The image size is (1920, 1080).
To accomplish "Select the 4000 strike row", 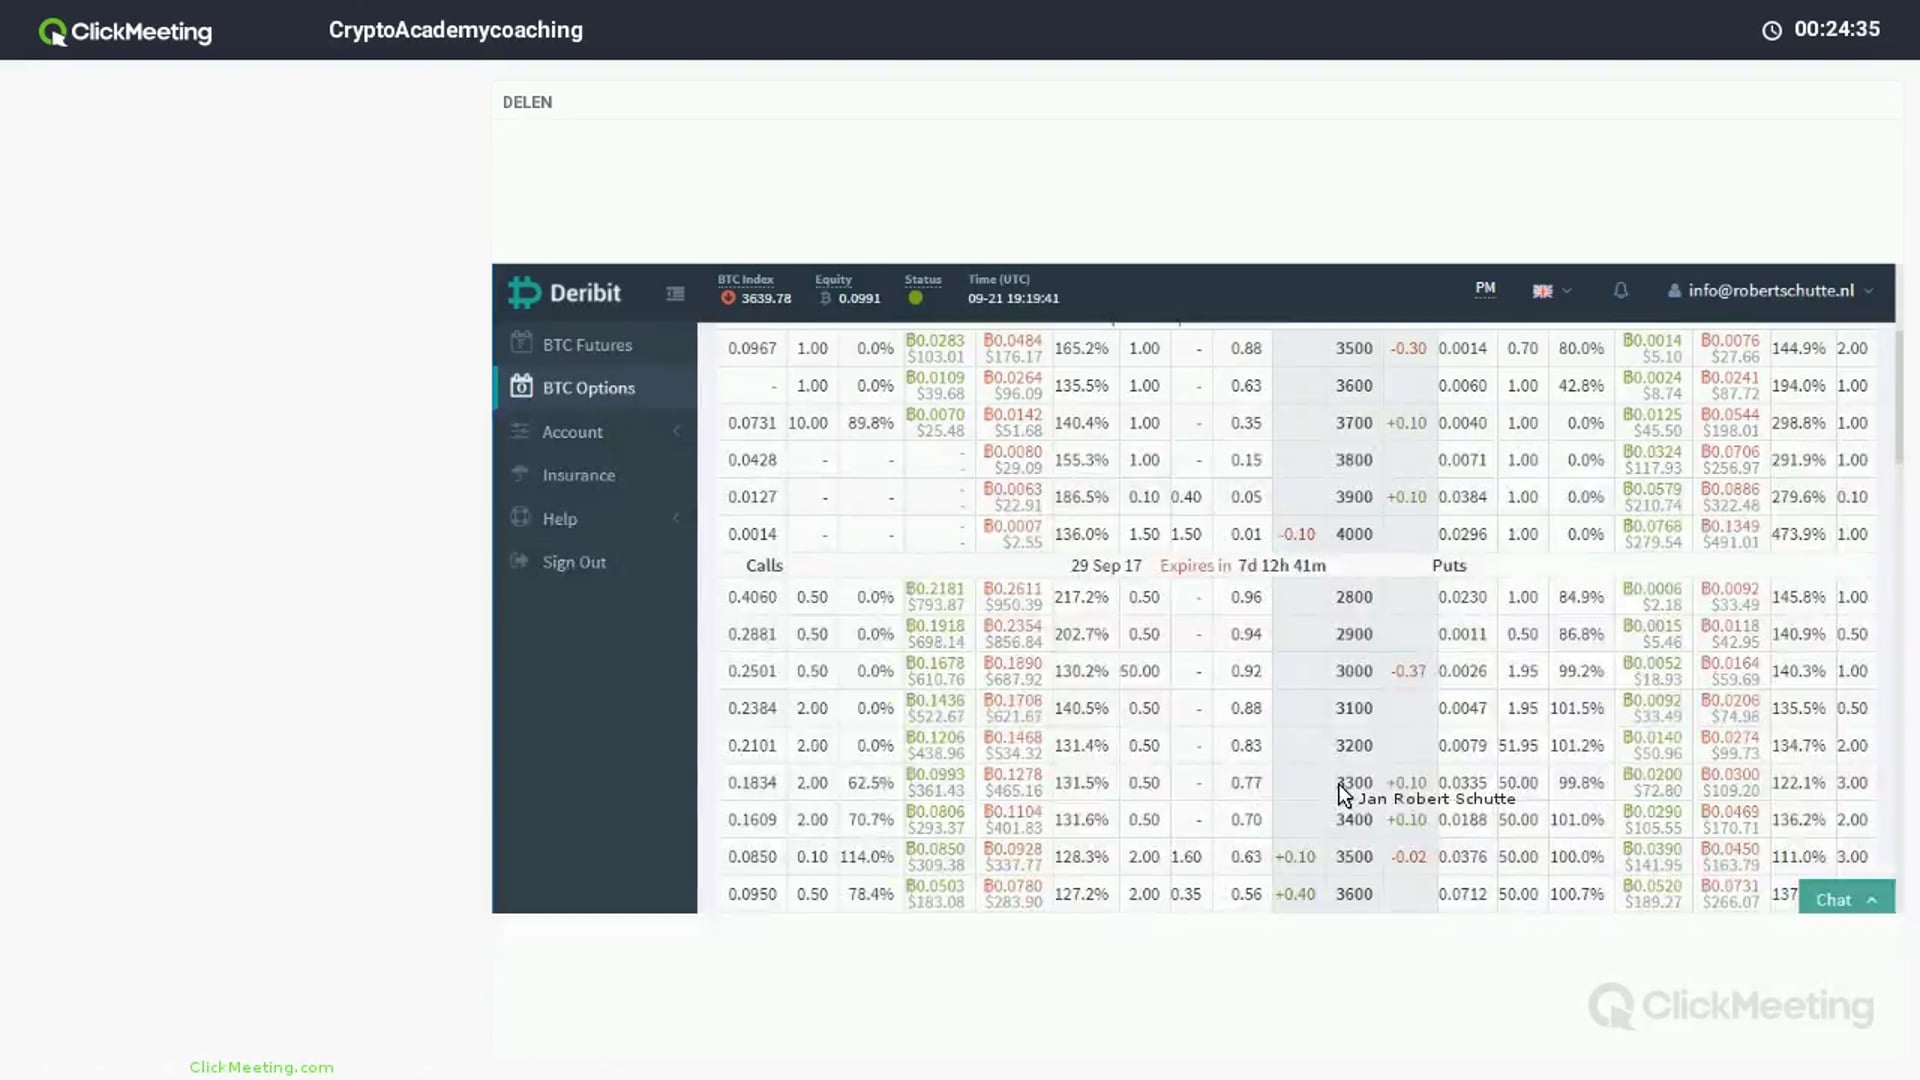I will pos(1353,534).
